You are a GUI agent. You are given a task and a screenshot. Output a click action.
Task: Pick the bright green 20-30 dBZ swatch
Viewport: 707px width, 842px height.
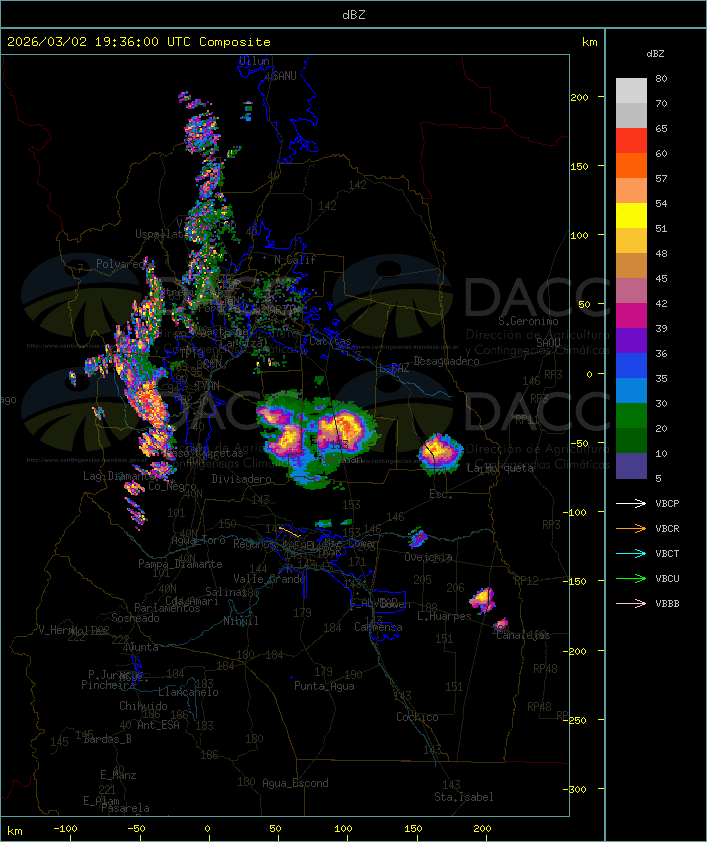pos(631,416)
